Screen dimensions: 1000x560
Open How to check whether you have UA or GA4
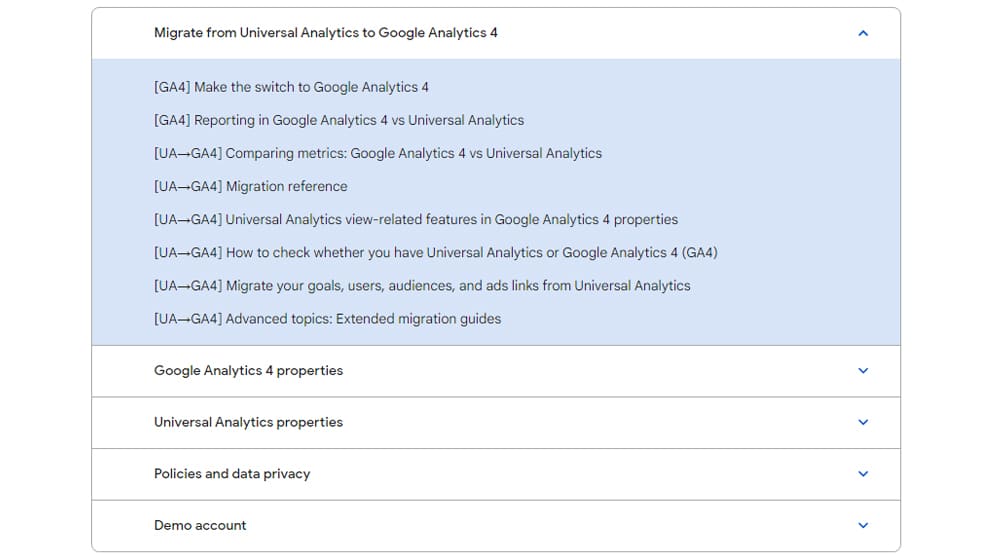436,253
